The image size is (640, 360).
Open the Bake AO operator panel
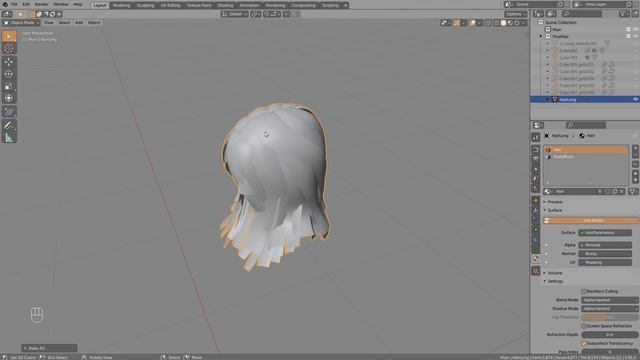tap(49, 348)
